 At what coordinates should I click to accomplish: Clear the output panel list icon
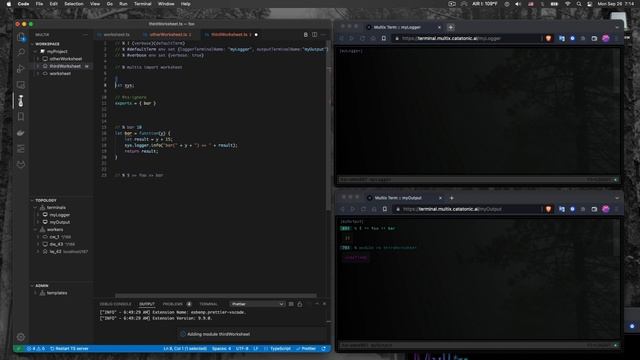[291, 304]
